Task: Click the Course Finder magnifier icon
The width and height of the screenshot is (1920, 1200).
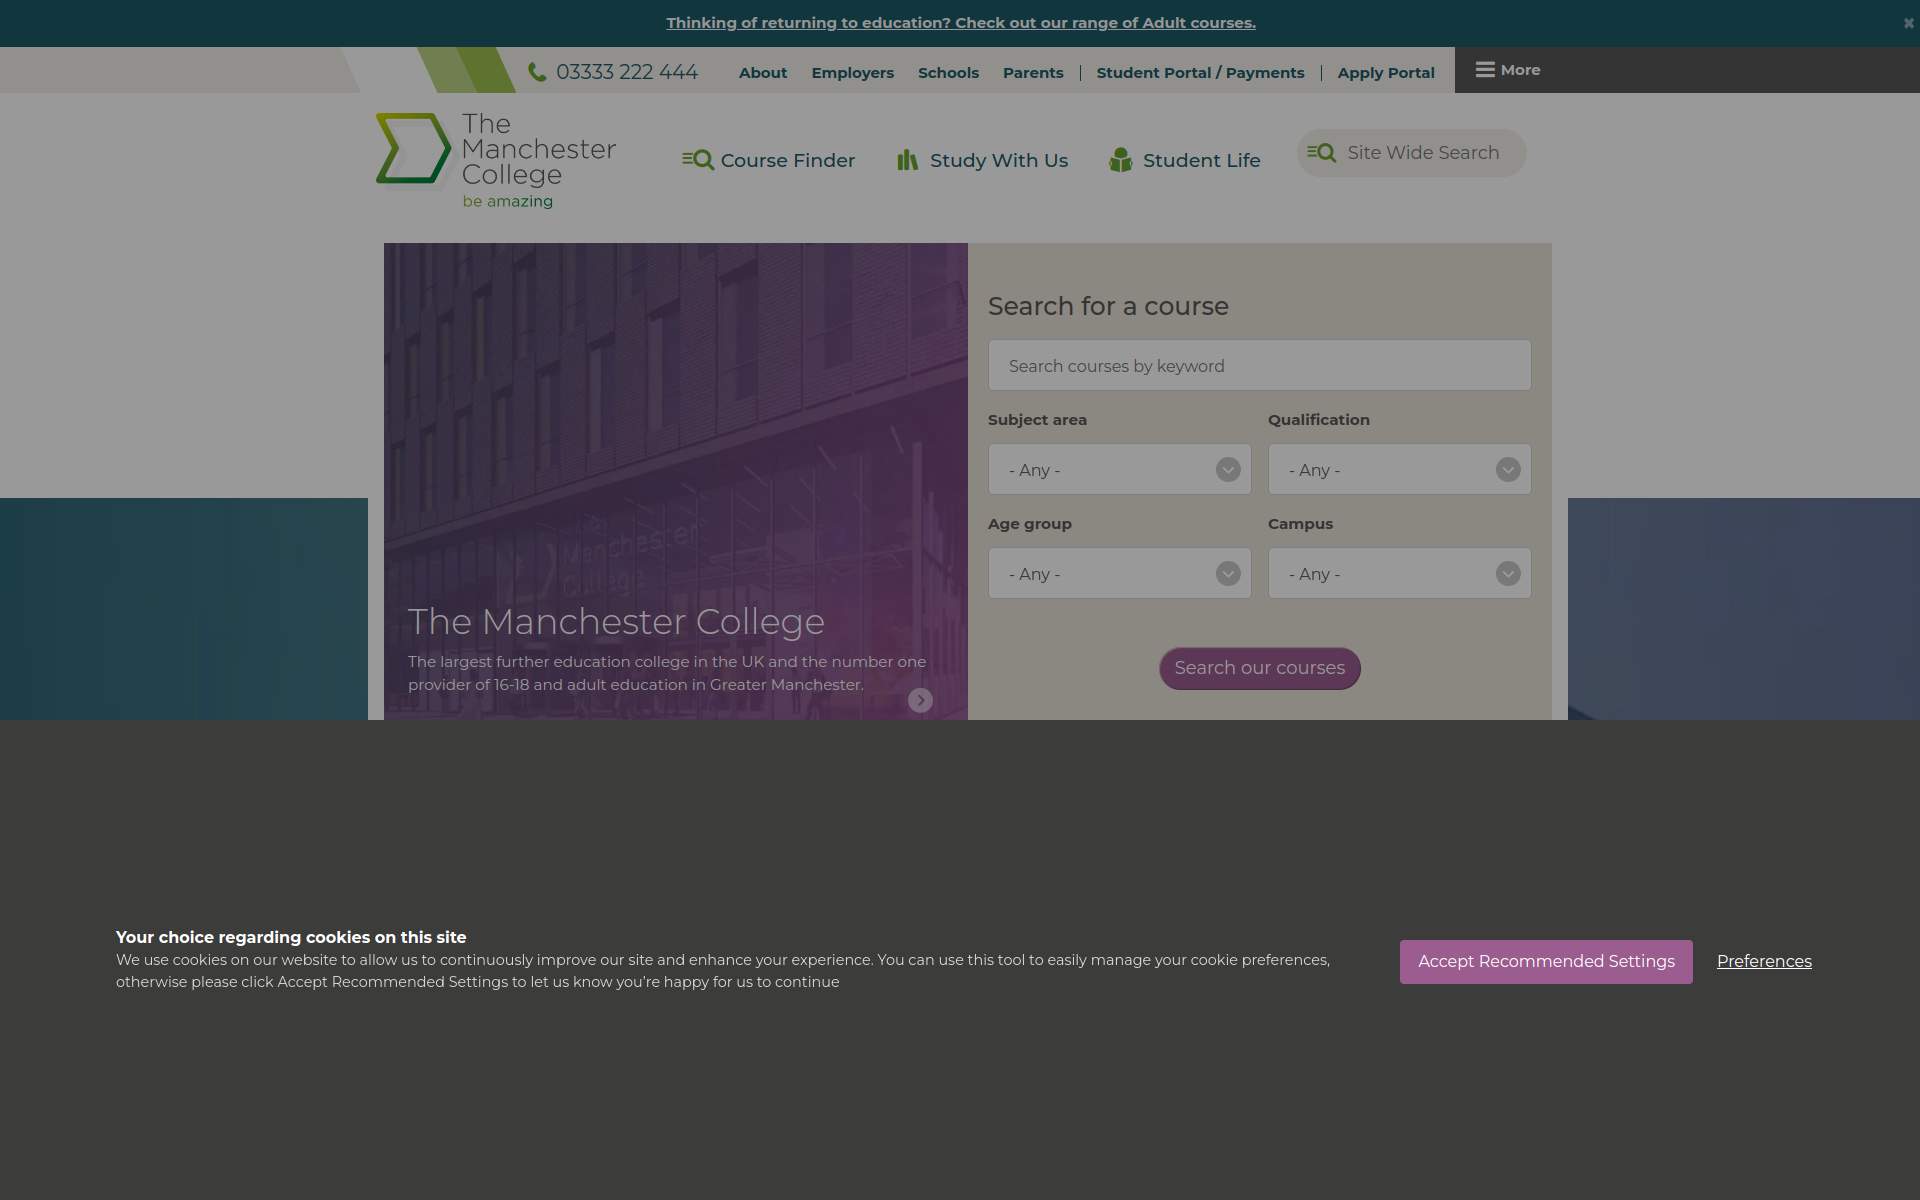Action: point(698,160)
